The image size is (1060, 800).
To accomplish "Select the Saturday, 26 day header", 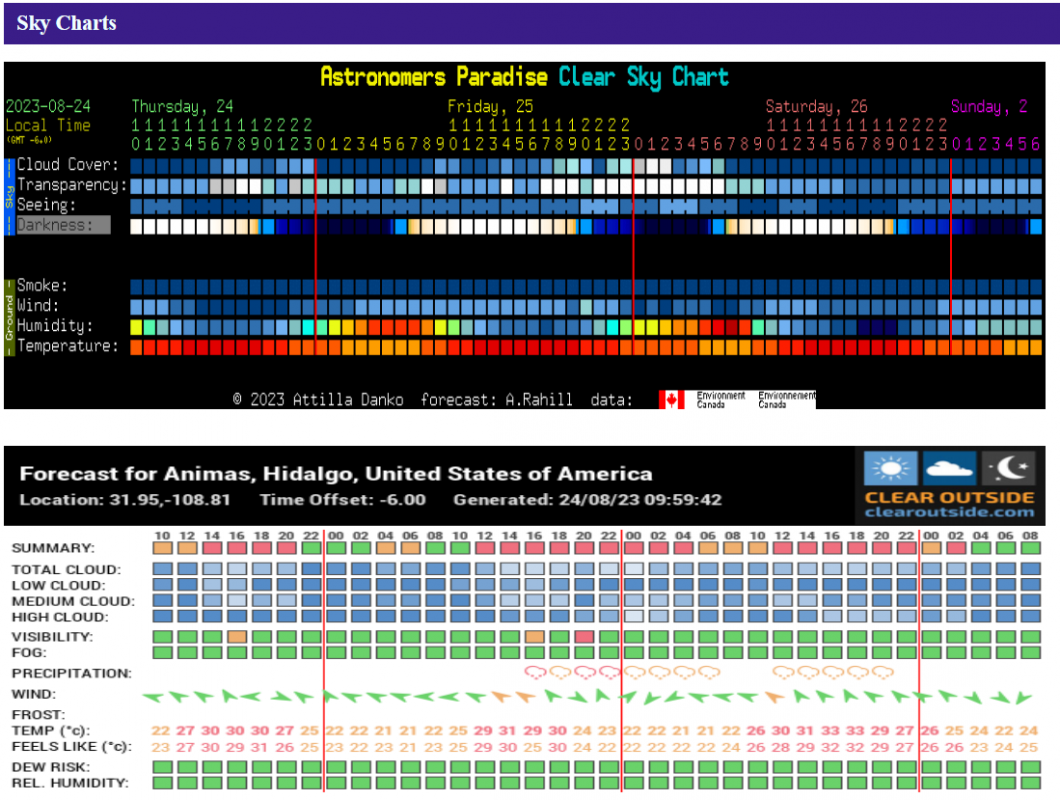I will [816, 106].
